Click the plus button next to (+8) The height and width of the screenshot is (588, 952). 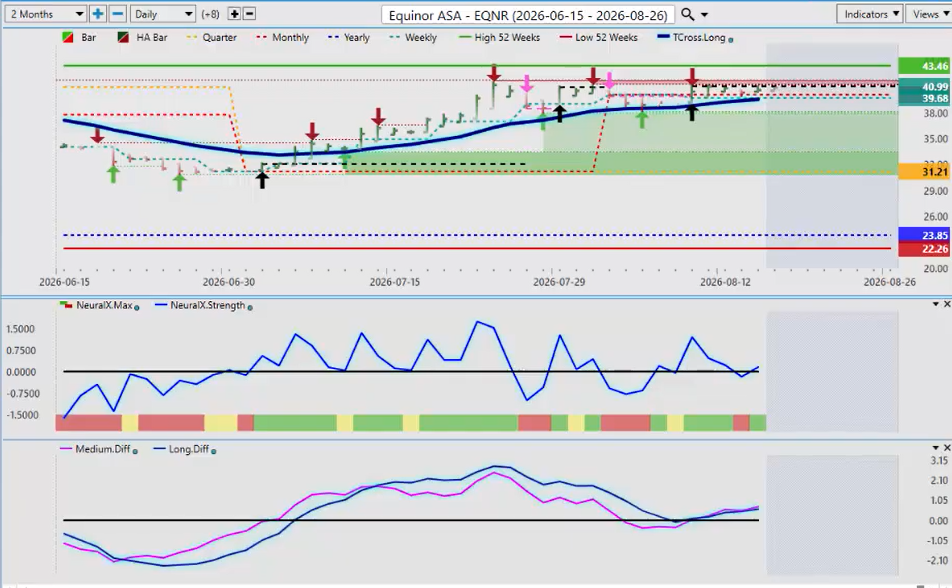pyautogui.click(x=234, y=14)
